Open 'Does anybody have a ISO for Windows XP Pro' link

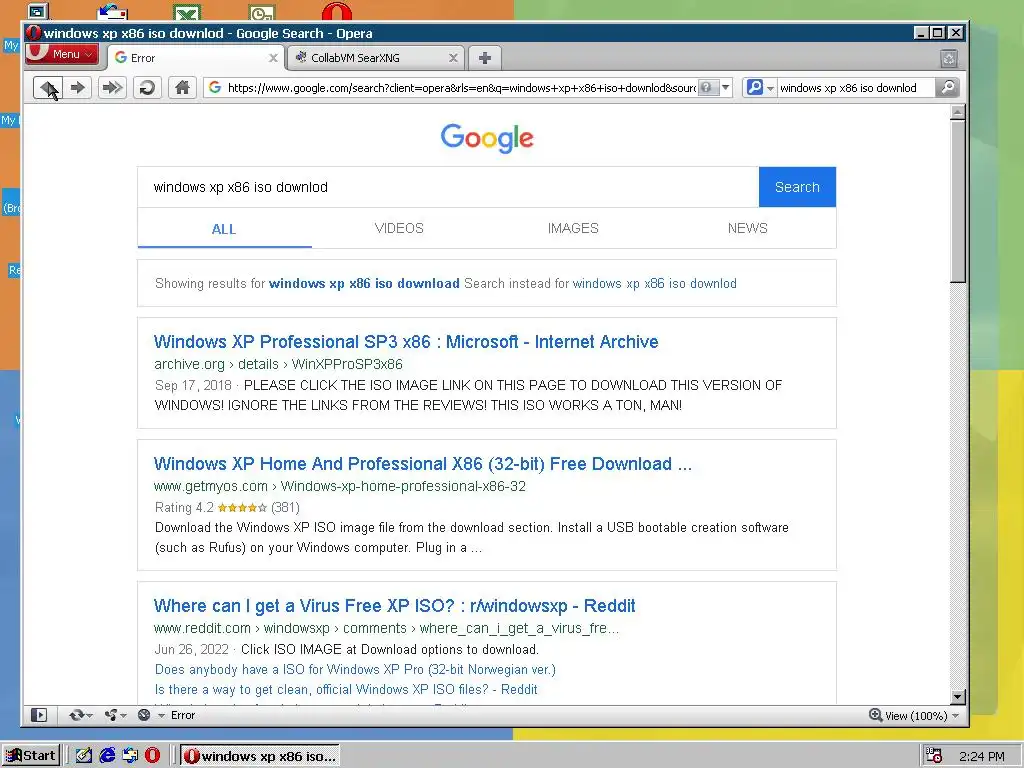pyautogui.click(x=355, y=669)
